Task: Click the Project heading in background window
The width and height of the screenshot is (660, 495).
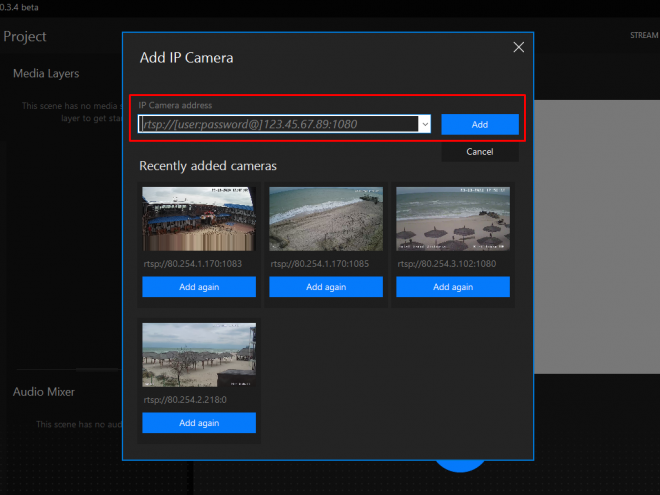Action: pyautogui.click(x=24, y=37)
